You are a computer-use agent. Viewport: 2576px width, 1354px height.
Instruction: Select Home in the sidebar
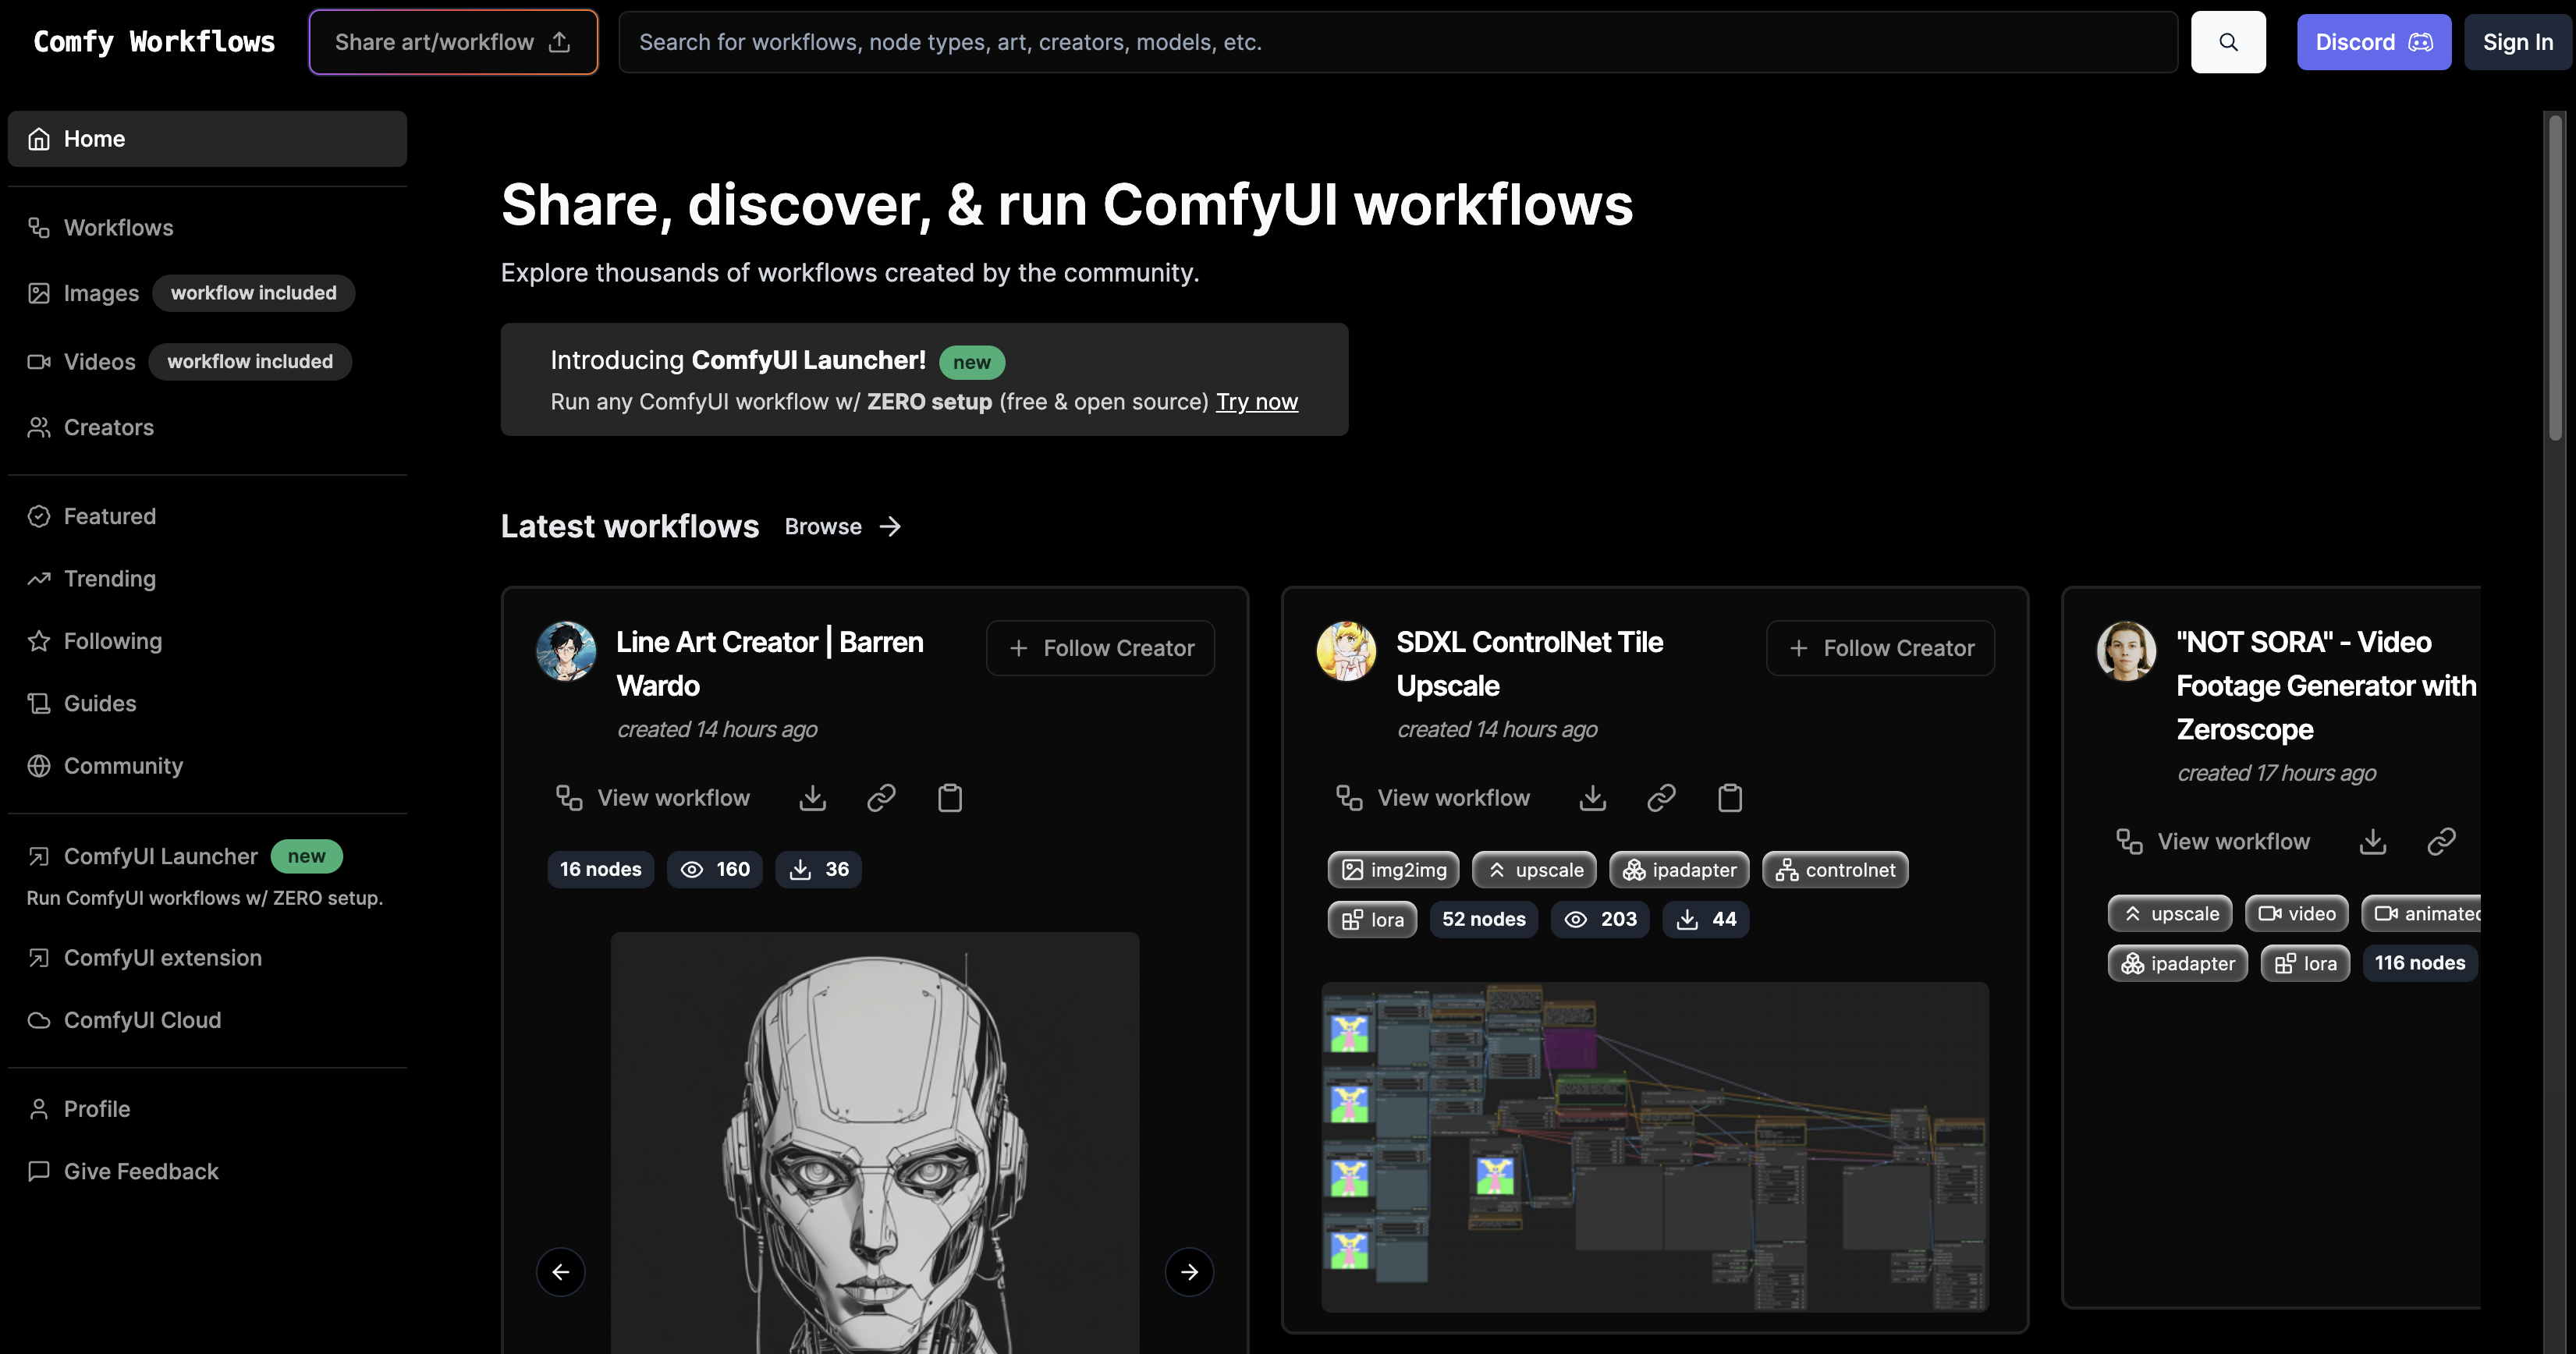pyautogui.click(x=207, y=139)
